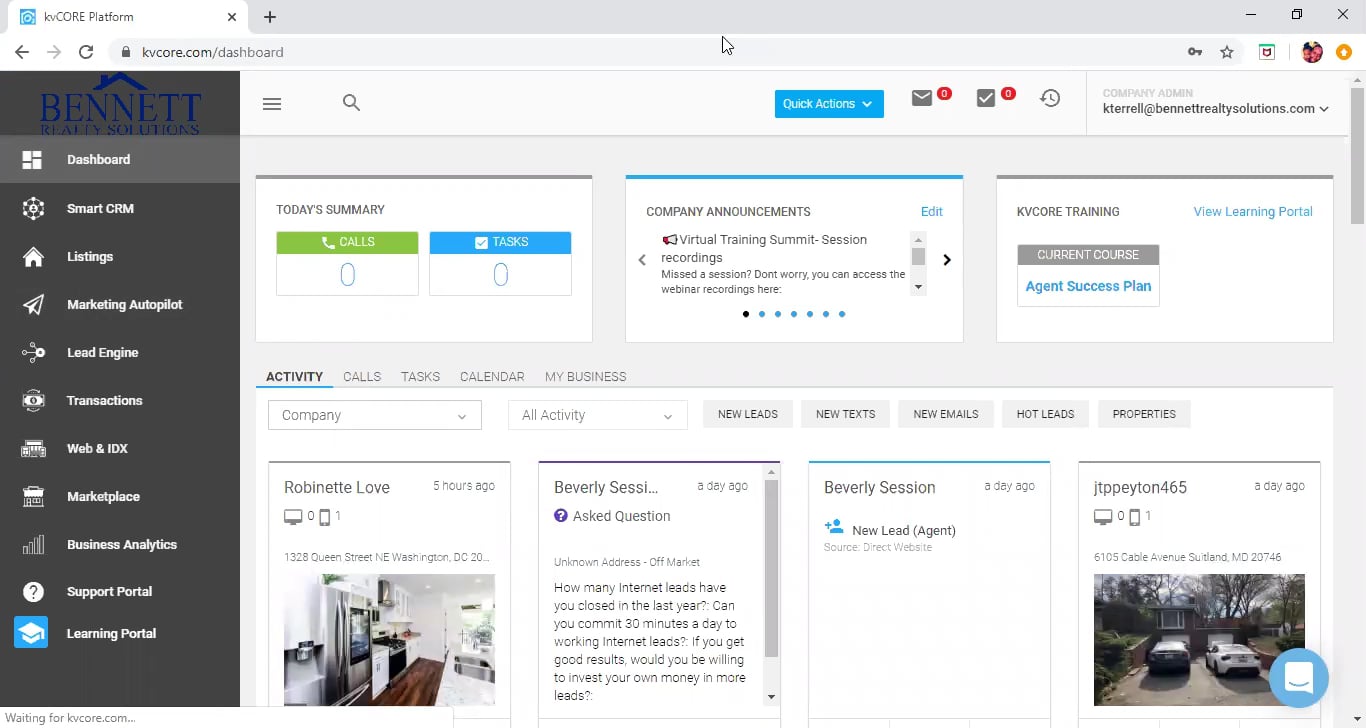Viewport: 1366px width, 728px height.
Task: Open the Dashboard sidebar icon
Action: click(x=32, y=160)
